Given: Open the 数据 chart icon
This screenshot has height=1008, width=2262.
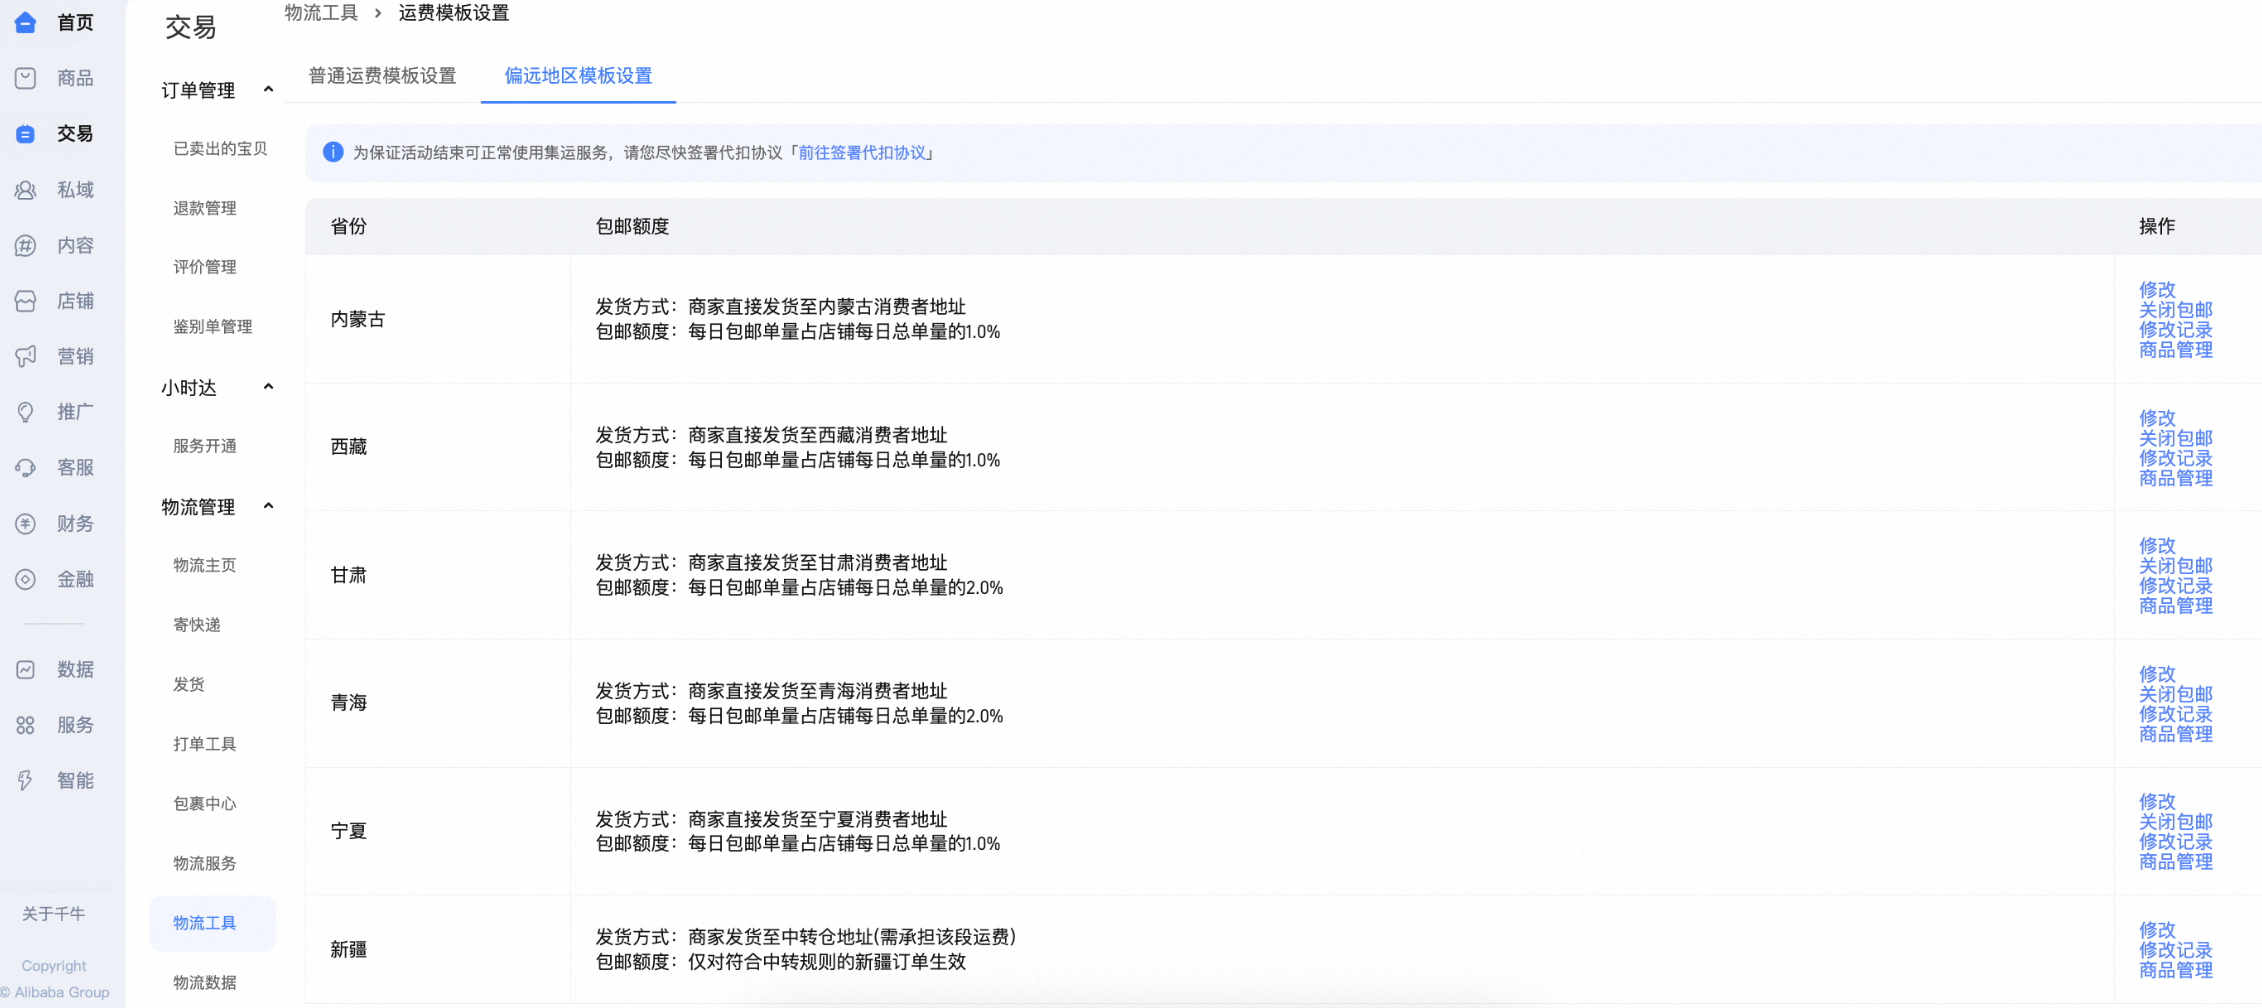Looking at the screenshot, I should point(26,670).
